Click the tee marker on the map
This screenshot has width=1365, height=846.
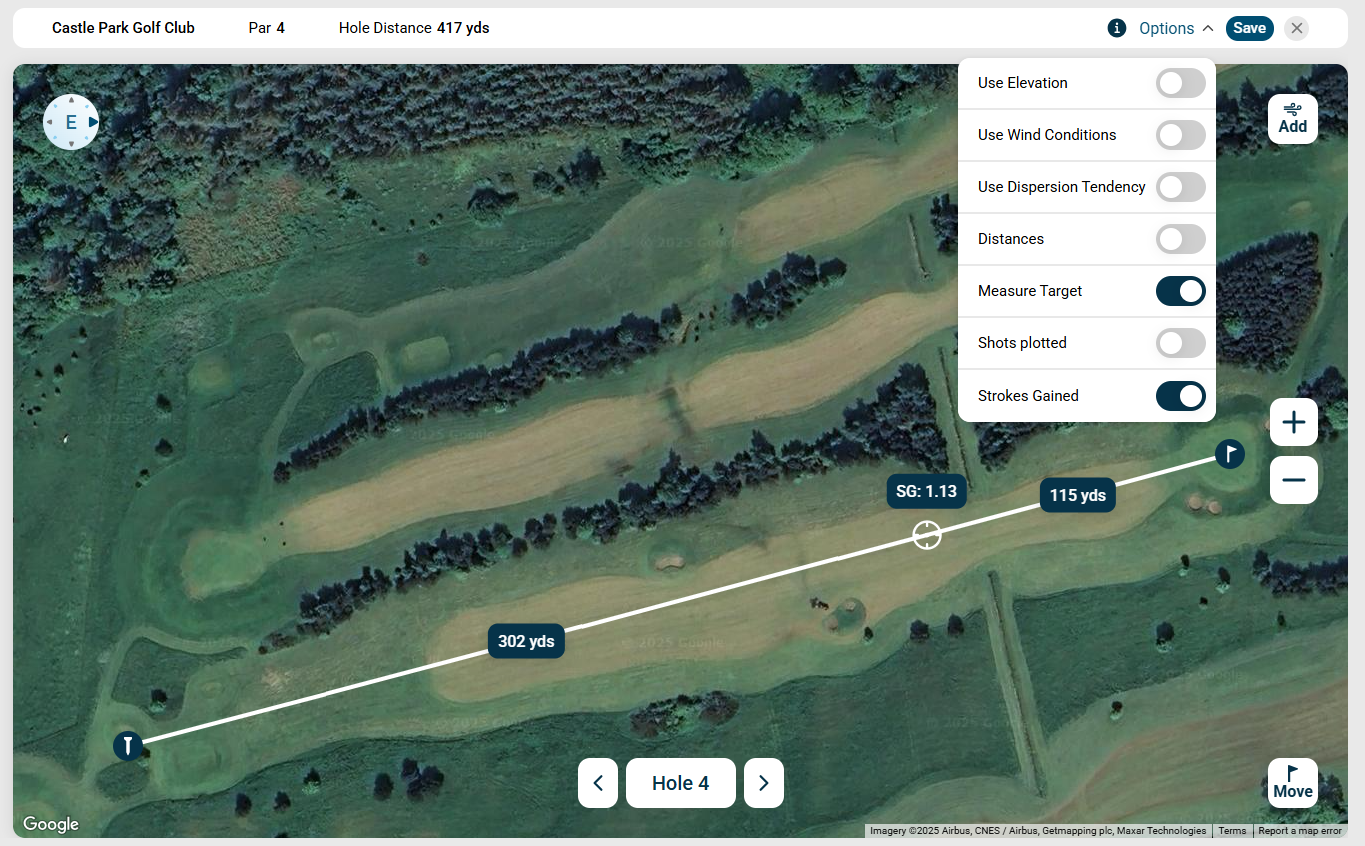[x=128, y=745]
